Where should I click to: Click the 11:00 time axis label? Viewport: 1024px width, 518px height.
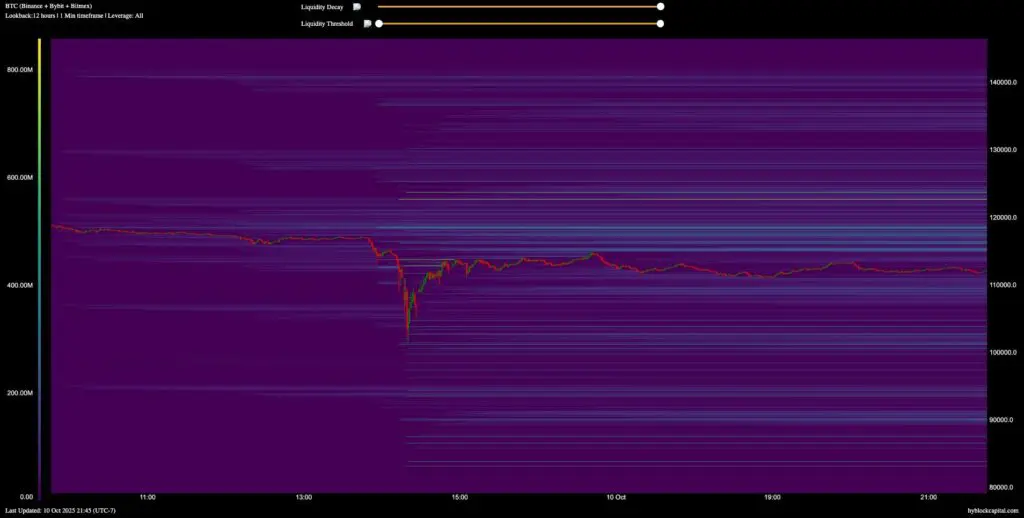(147, 496)
